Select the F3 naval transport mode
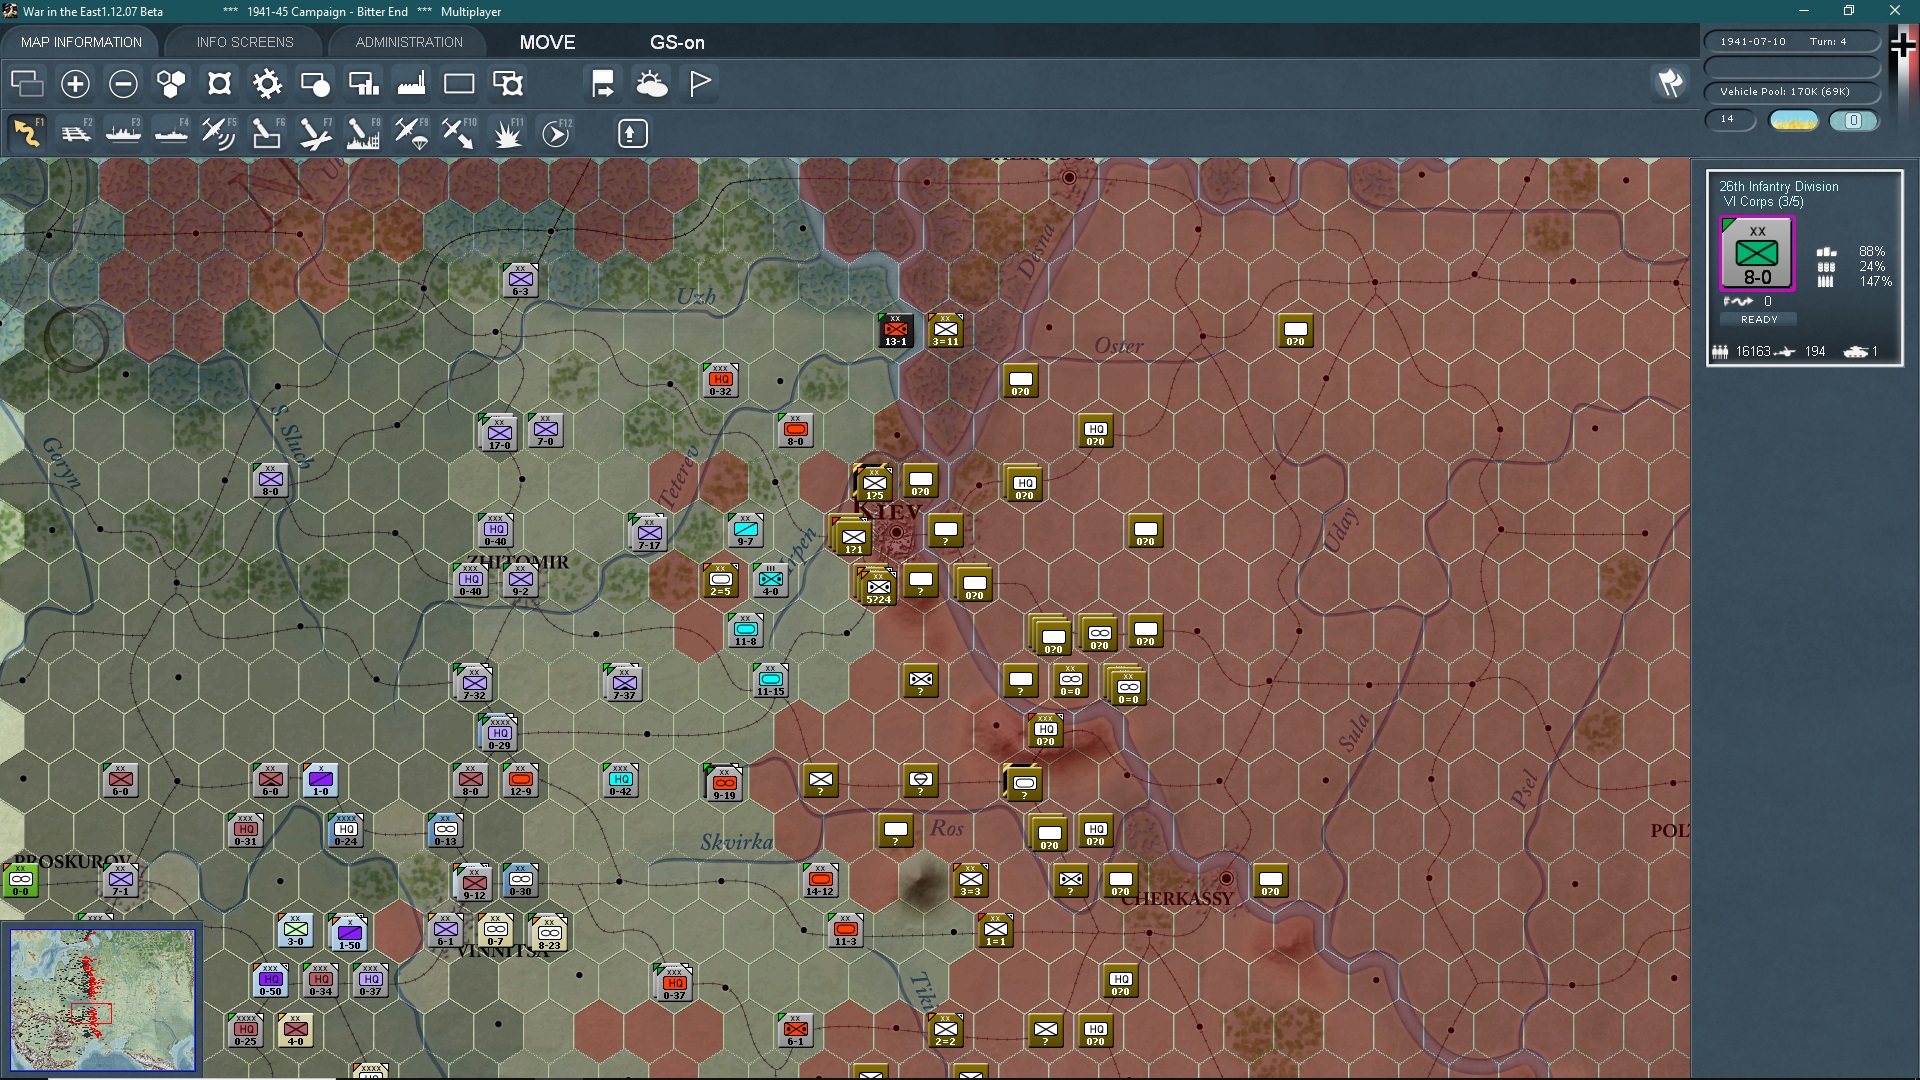Viewport: 1920px width, 1080px height. point(123,133)
